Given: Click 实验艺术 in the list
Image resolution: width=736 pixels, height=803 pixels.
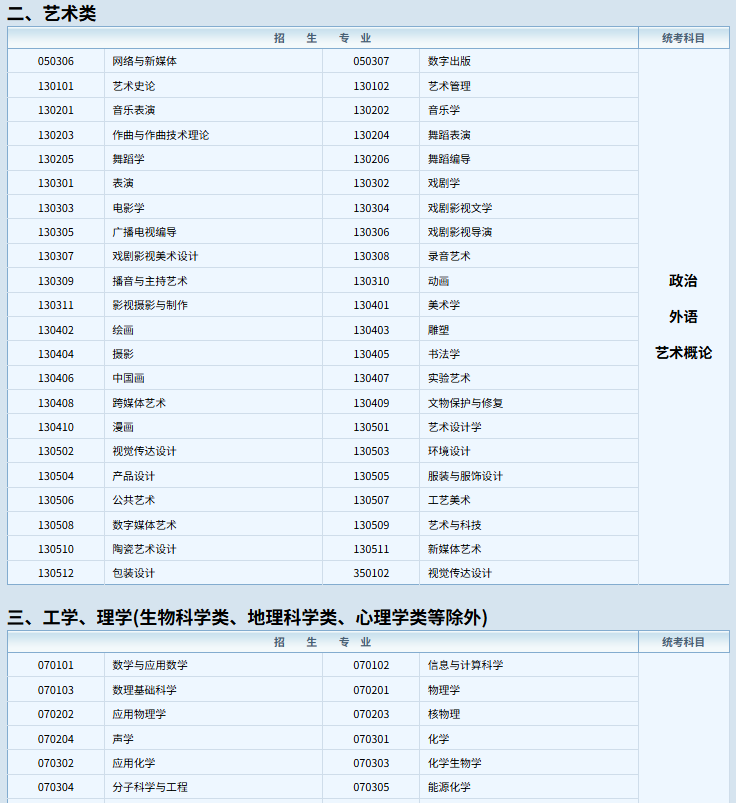Looking at the screenshot, I should [x=449, y=378].
